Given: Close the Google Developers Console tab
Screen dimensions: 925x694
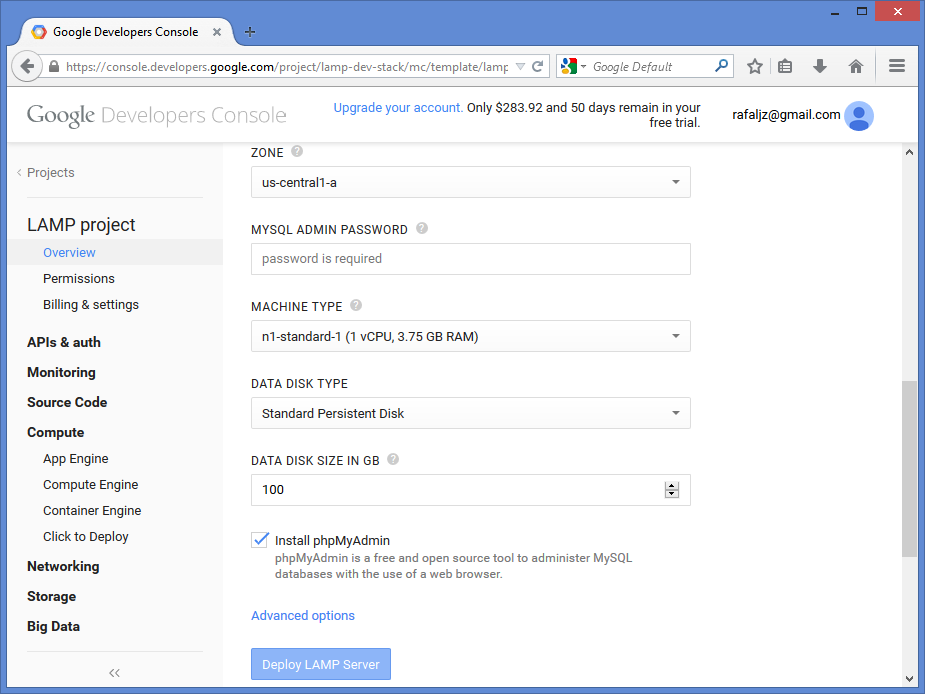Looking at the screenshot, I should pos(217,32).
